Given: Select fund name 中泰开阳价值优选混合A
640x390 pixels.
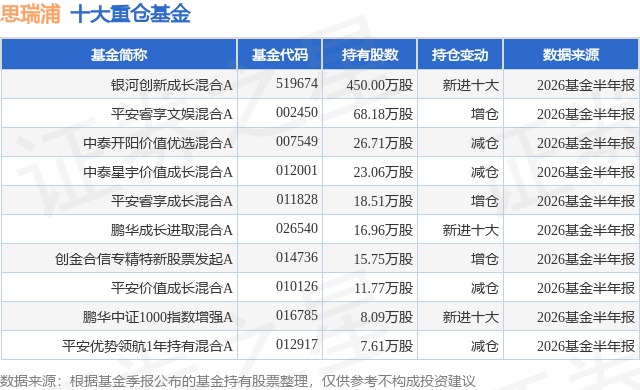Looking at the screenshot, I should pyautogui.click(x=158, y=143).
